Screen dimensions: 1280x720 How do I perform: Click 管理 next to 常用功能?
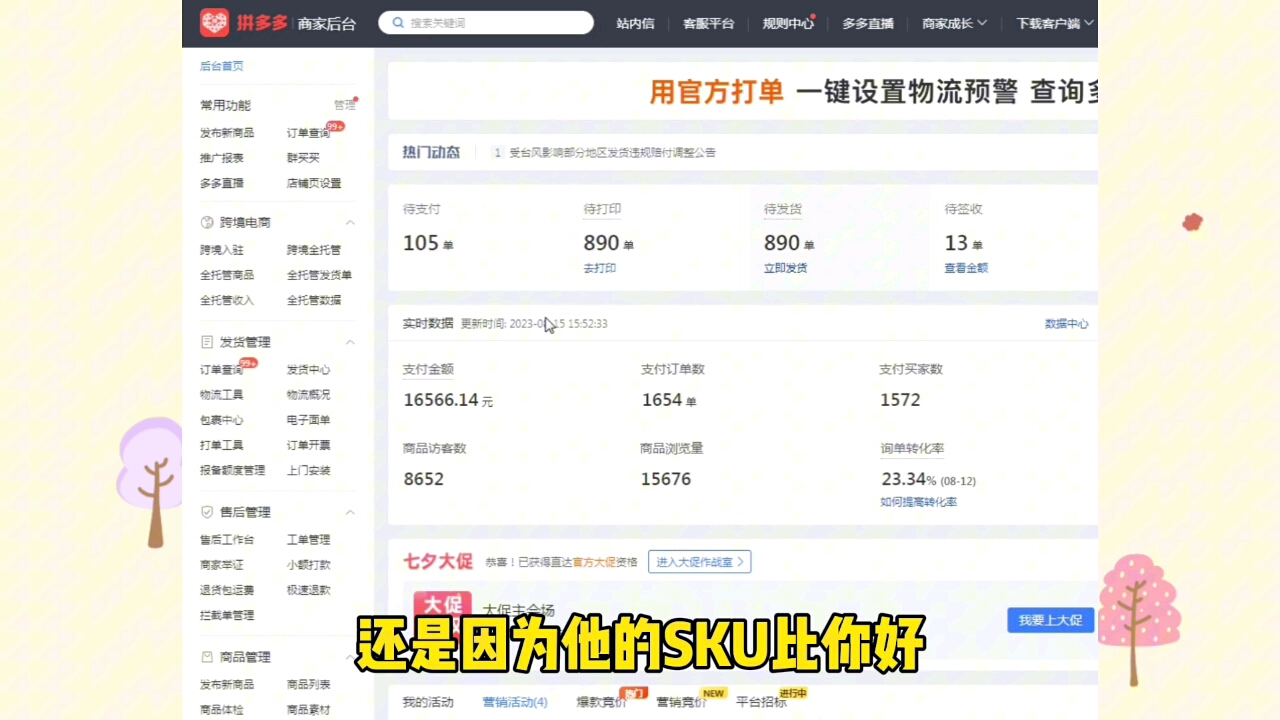tap(344, 105)
